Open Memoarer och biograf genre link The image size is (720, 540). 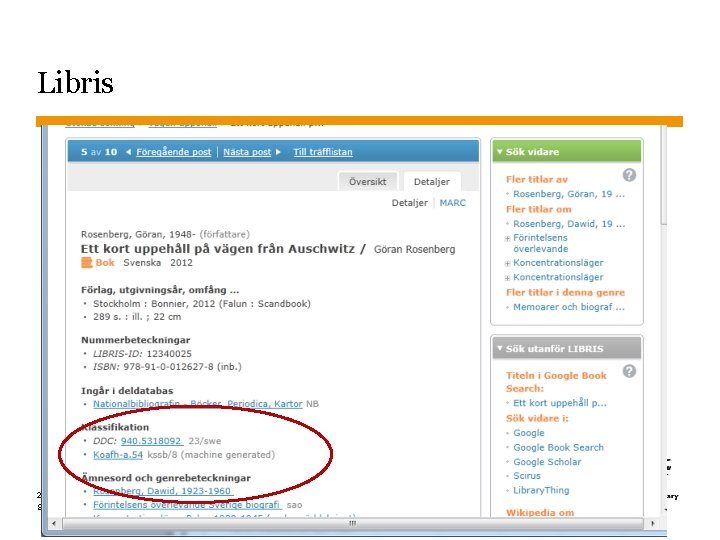coord(568,307)
